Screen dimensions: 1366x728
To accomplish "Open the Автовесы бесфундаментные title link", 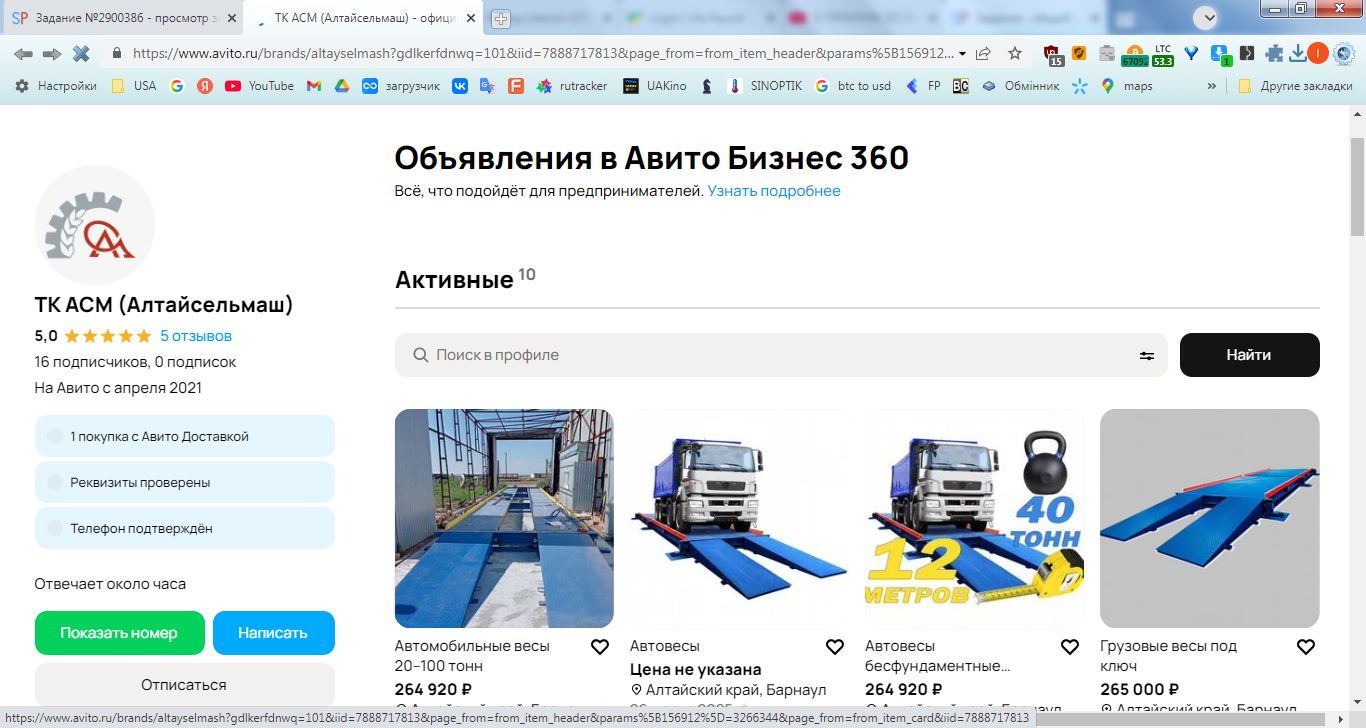I will pos(938,656).
